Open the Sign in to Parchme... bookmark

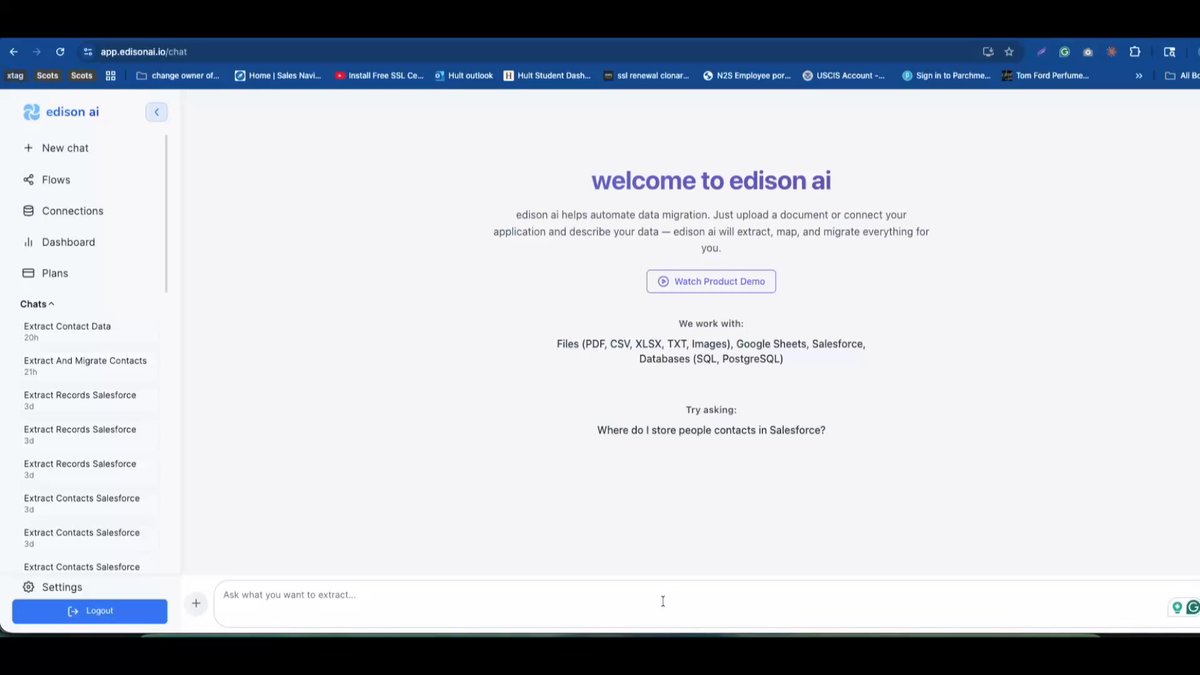point(946,75)
